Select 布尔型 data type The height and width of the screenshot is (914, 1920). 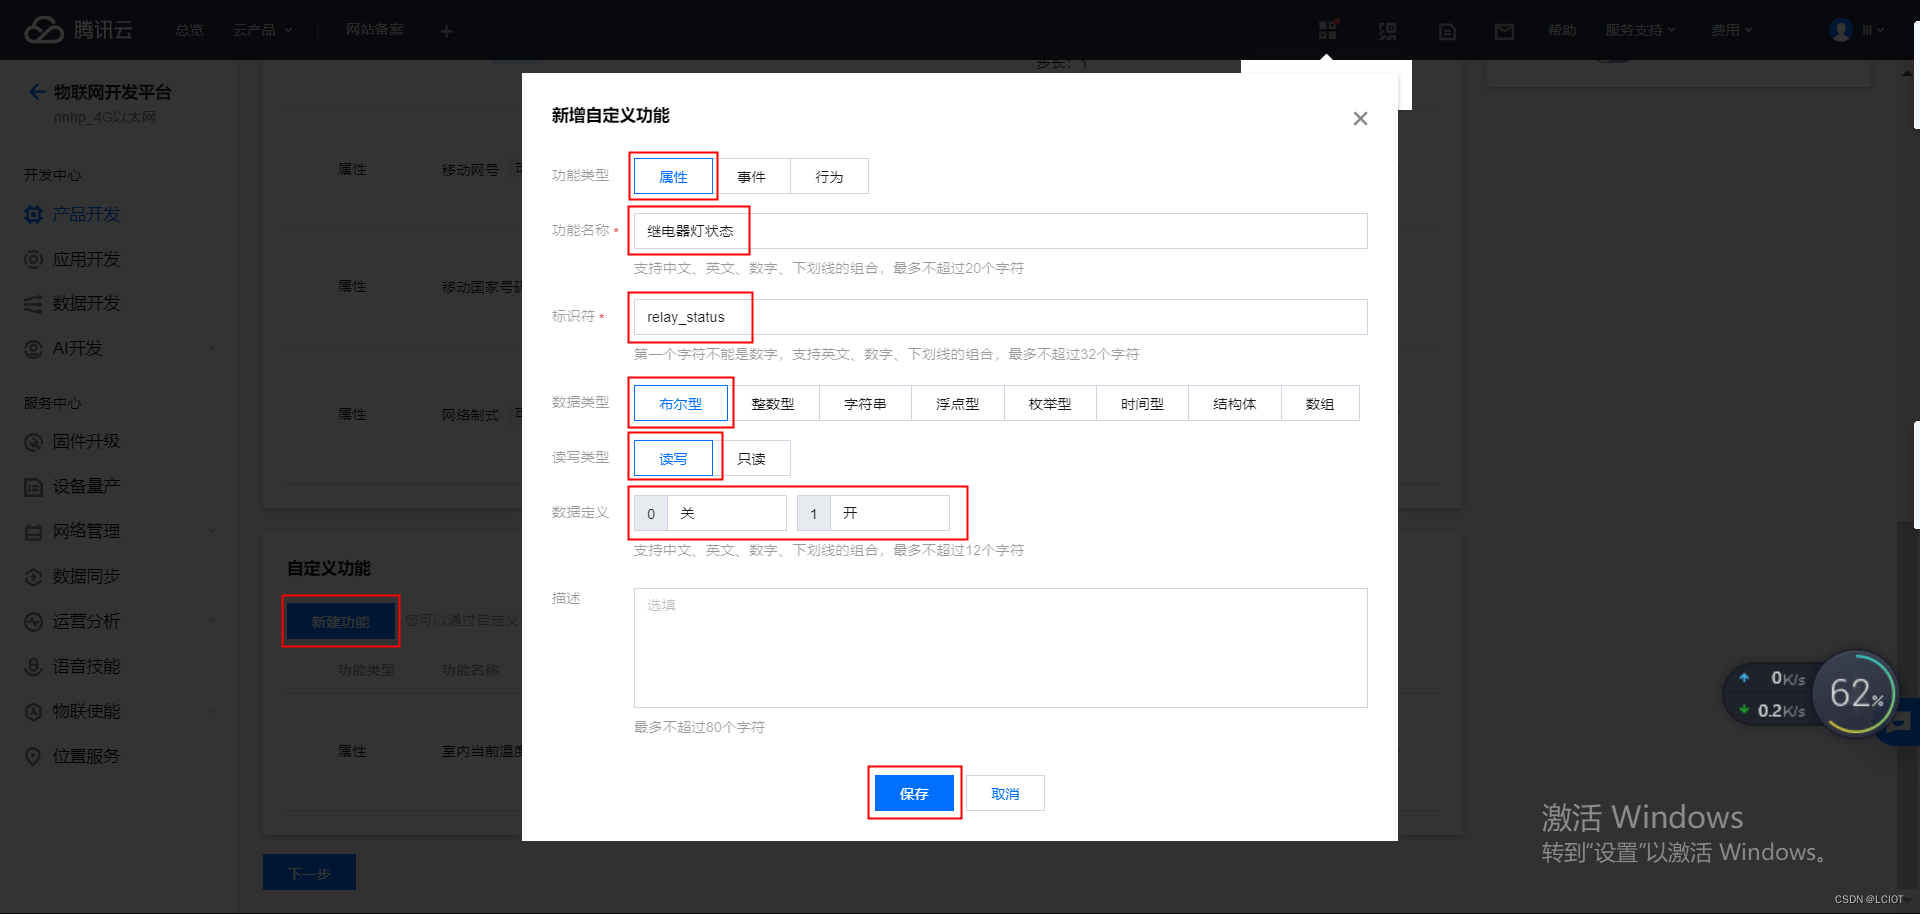680,404
